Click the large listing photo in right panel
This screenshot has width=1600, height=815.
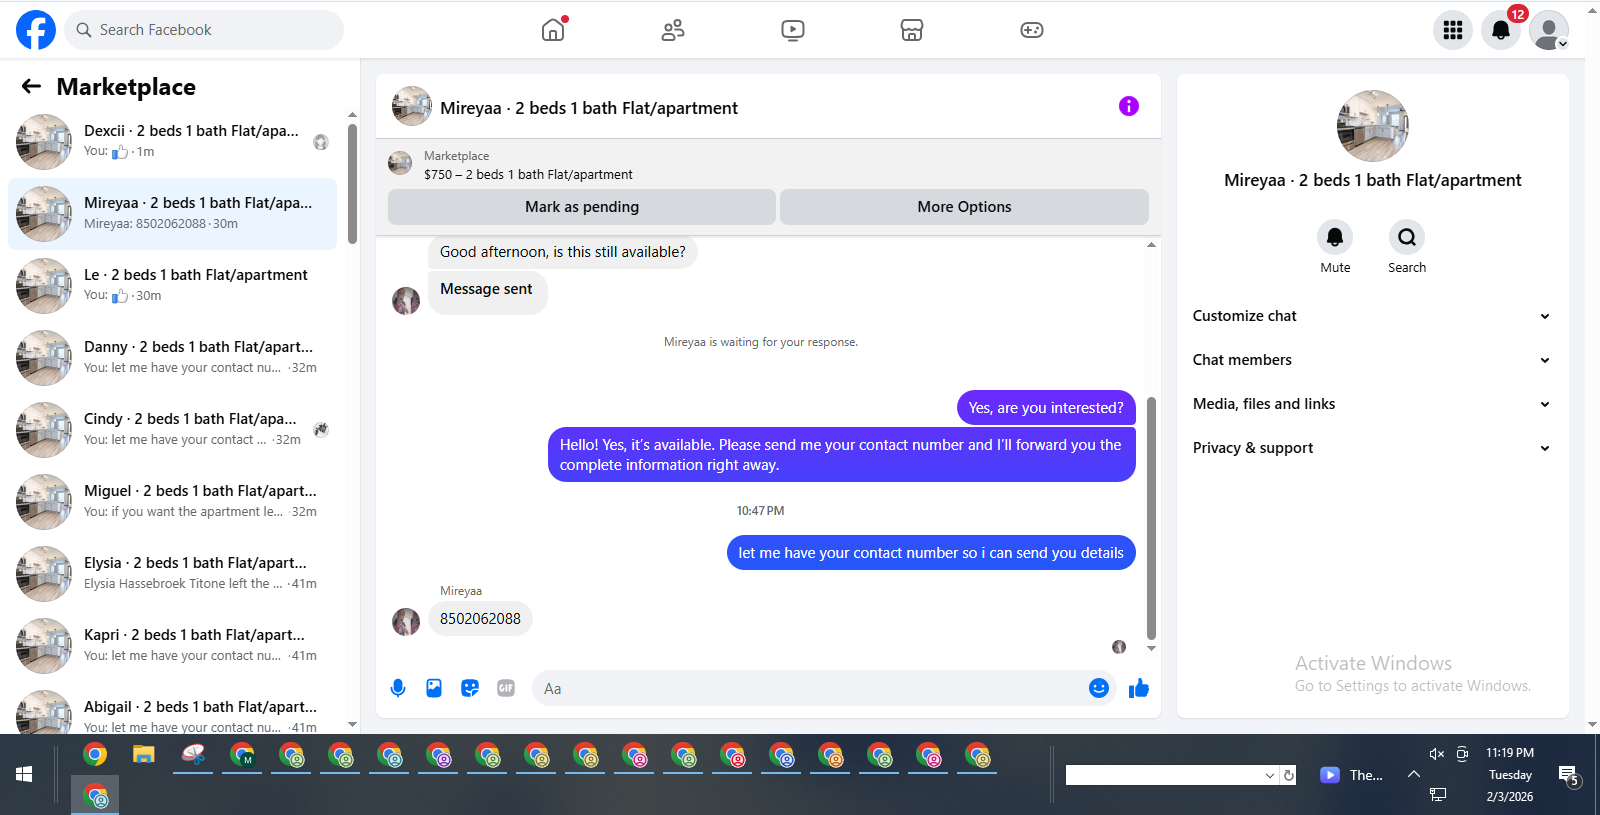coord(1373,126)
